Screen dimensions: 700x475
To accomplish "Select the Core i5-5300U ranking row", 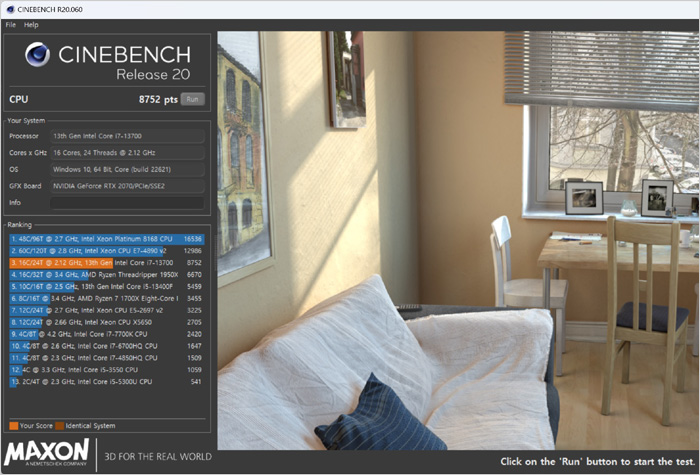I will [107, 382].
